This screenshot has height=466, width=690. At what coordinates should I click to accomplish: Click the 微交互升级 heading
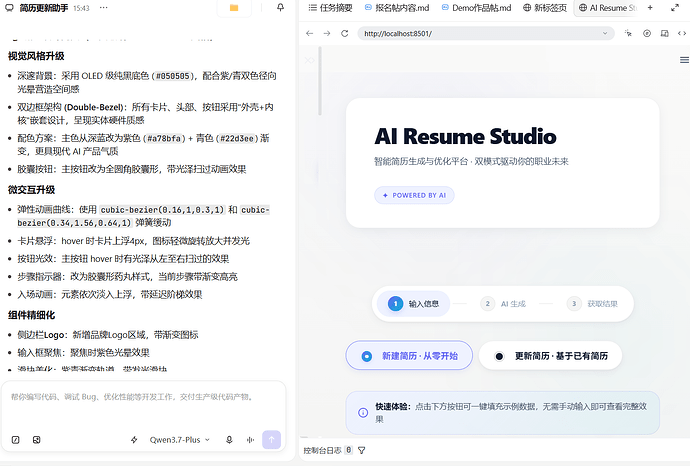[x=31, y=190]
